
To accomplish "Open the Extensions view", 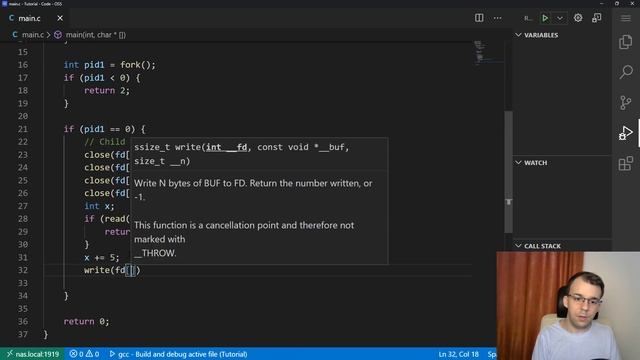I will (x=625, y=163).
